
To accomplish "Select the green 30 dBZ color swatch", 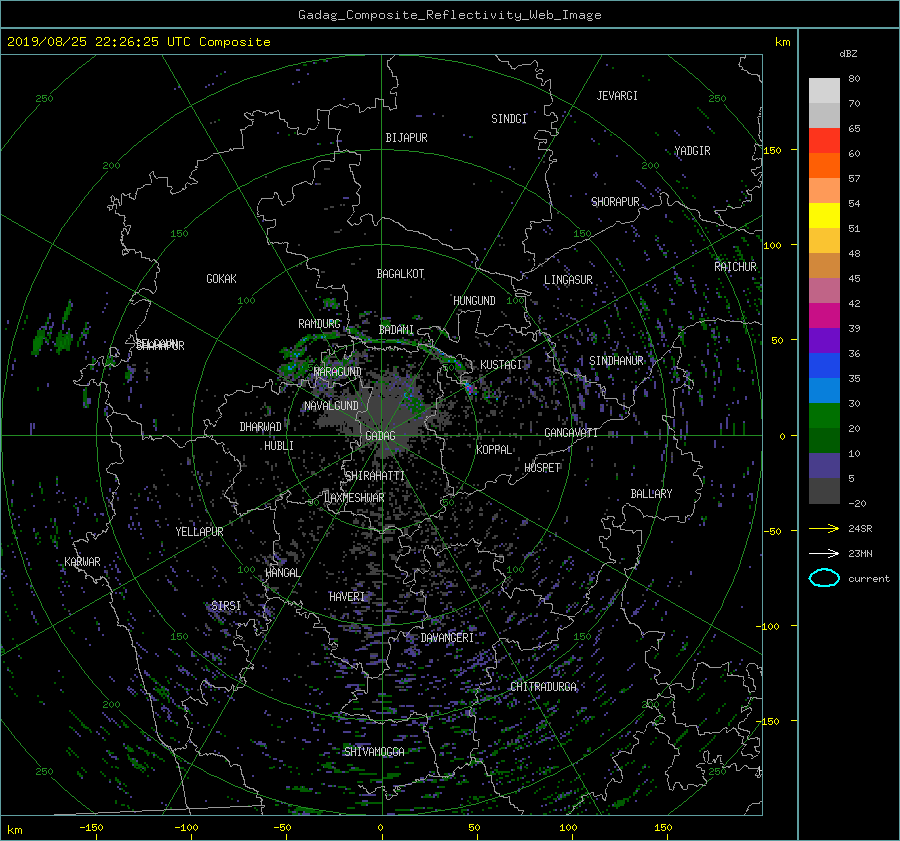I will tap(824, 415).
